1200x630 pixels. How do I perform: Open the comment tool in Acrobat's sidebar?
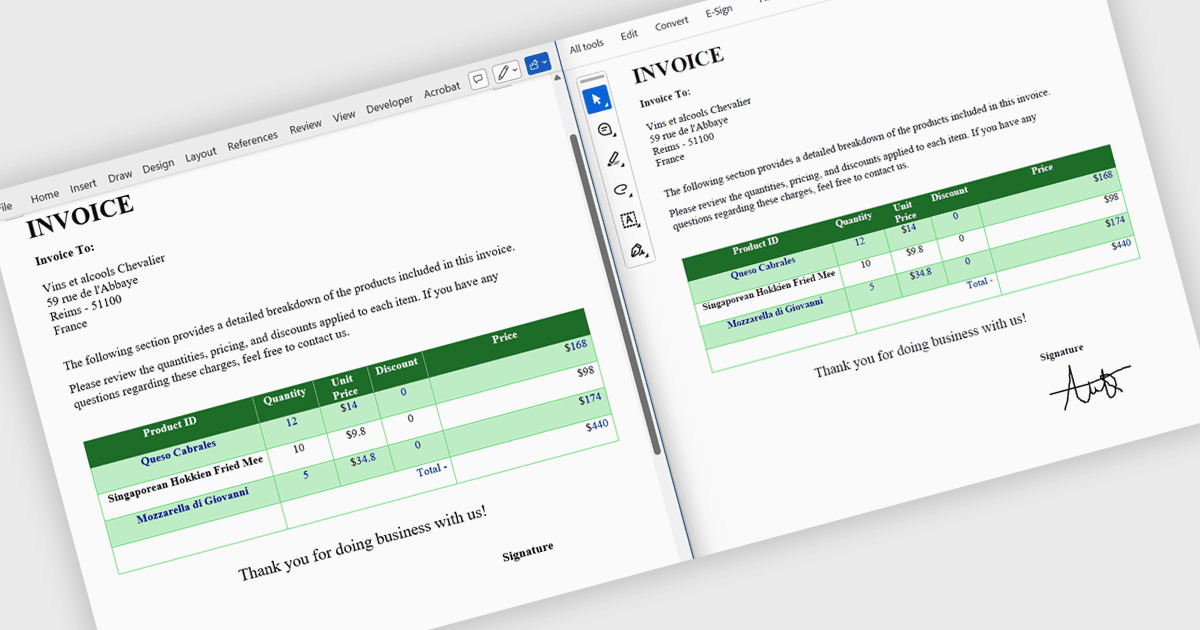[x=604, y=130]
